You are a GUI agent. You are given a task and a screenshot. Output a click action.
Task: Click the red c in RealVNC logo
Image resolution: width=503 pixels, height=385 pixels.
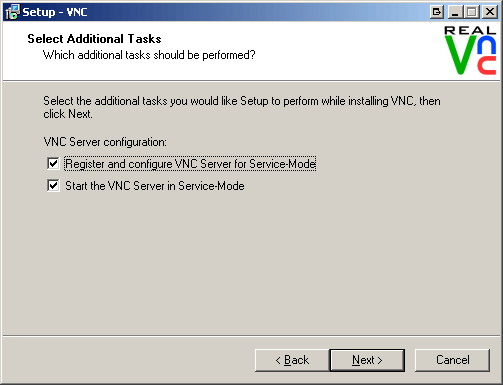click(486, 65)
